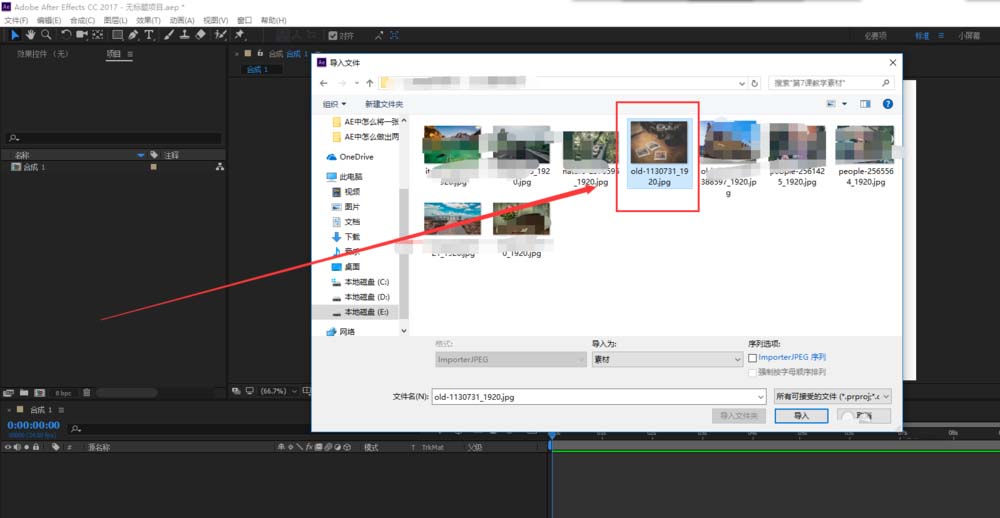Select the Clone Stamp tool
This screenshot has width=1000, height=518.
tap(185, 34)
